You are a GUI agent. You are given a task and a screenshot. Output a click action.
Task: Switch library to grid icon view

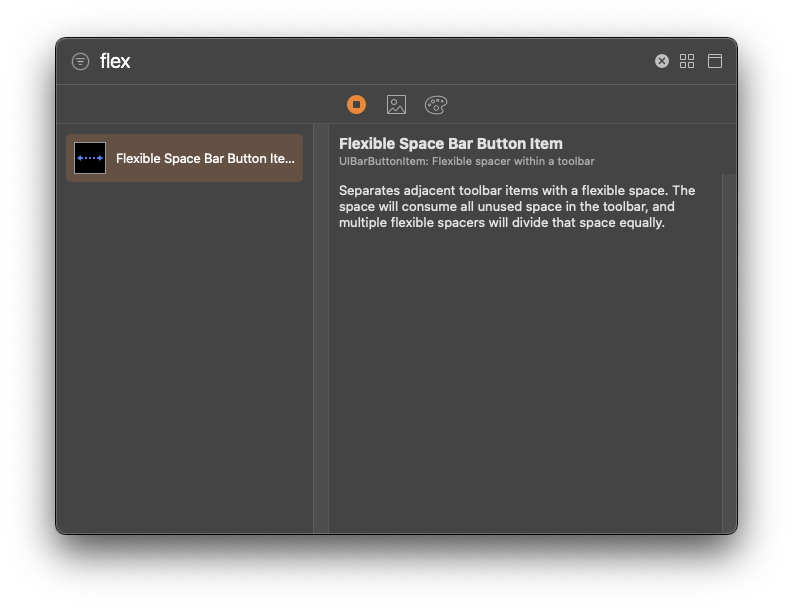click(x=687, y=61)
